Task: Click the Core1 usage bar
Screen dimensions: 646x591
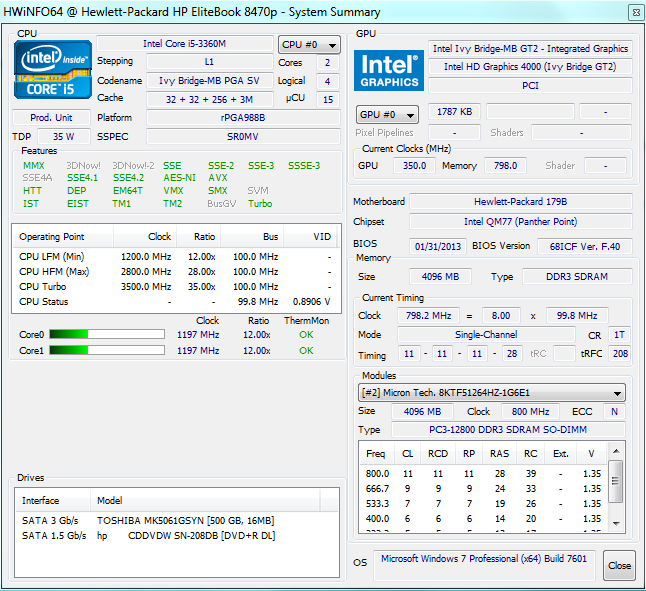Action: point(106,351)
